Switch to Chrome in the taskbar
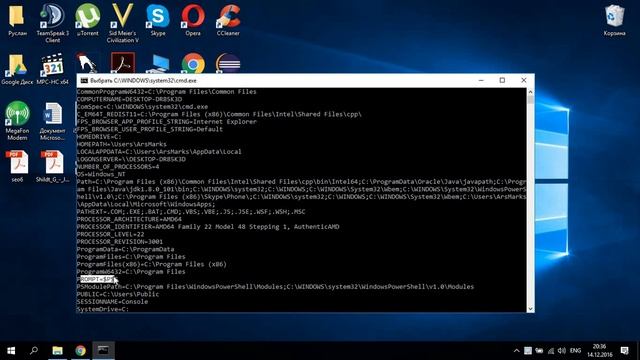 pos(80,351)
